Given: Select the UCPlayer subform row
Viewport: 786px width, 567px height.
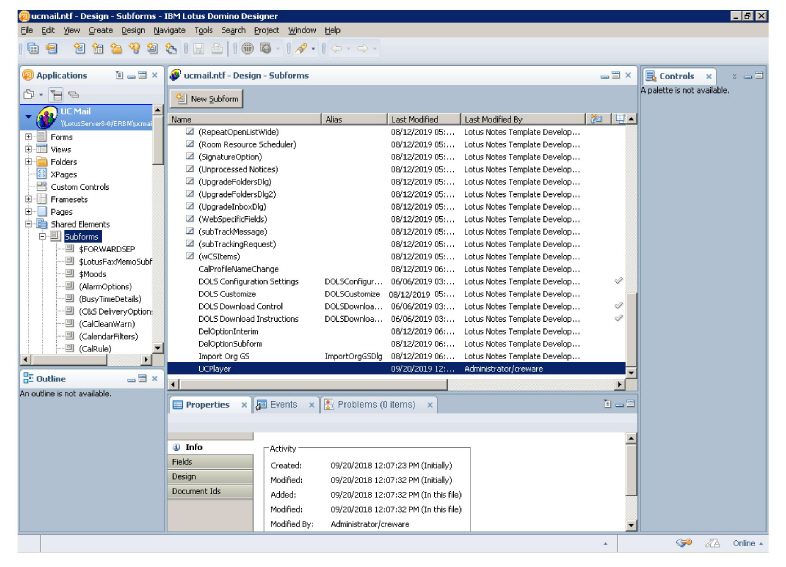Looking at the screenshot, I should tap(397, 368).
